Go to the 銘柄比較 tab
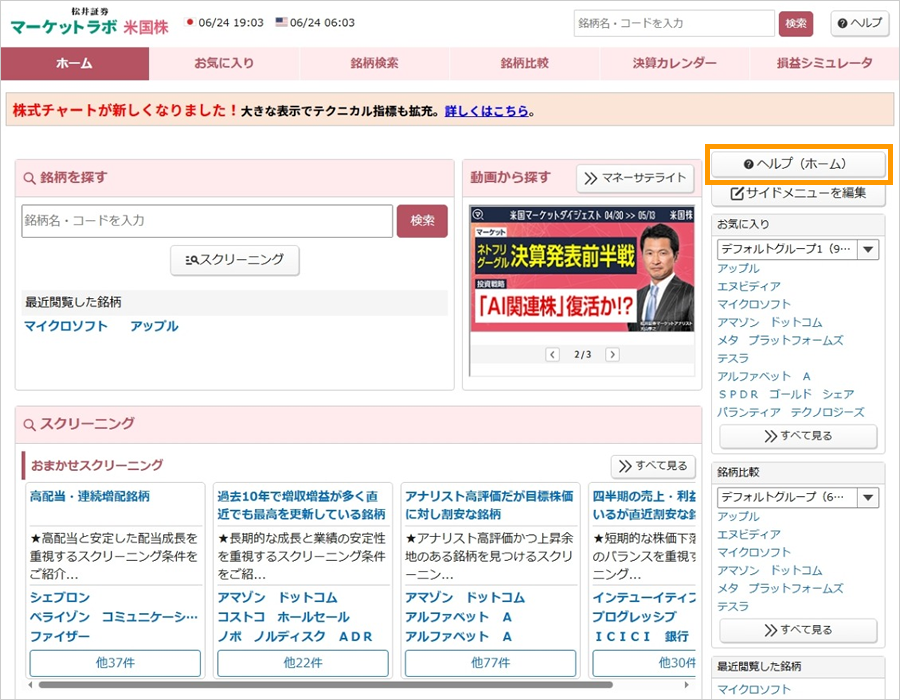The width and height of the screenshot is (900, 700). [x=525, y=63]
